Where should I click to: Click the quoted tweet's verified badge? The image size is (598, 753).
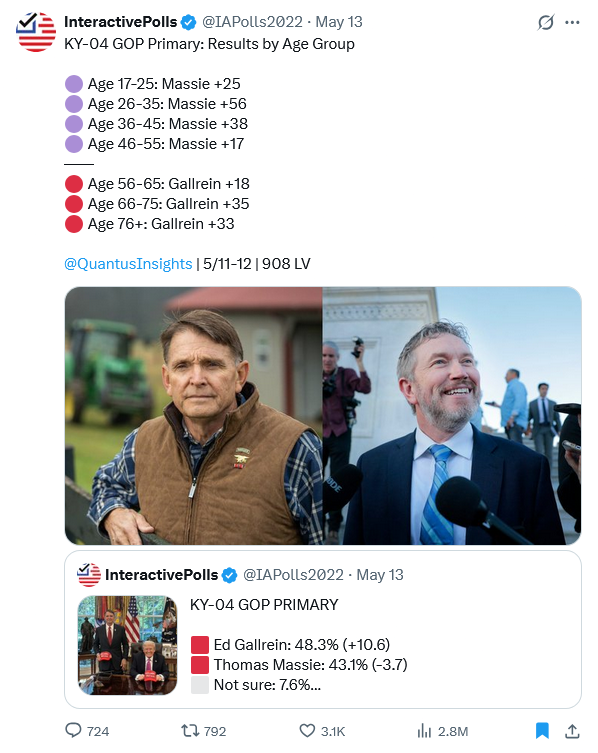(x=230, y=575)
